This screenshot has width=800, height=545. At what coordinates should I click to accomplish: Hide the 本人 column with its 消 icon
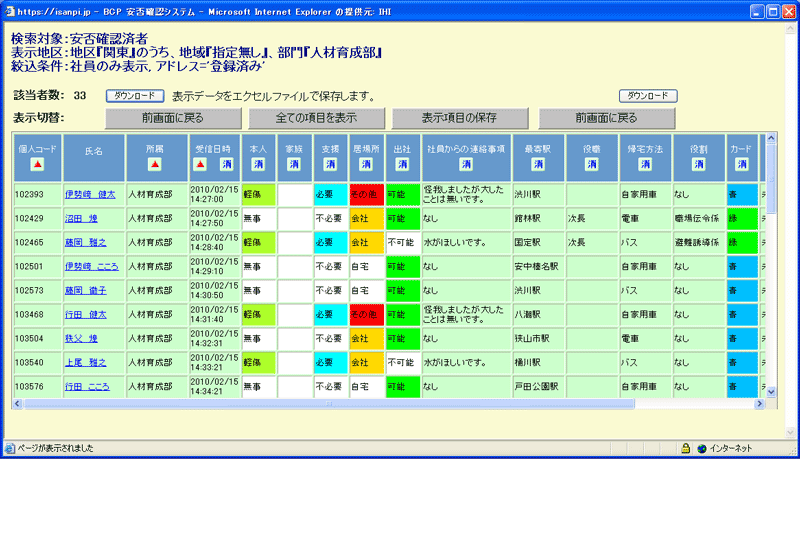tap(258, 164)
